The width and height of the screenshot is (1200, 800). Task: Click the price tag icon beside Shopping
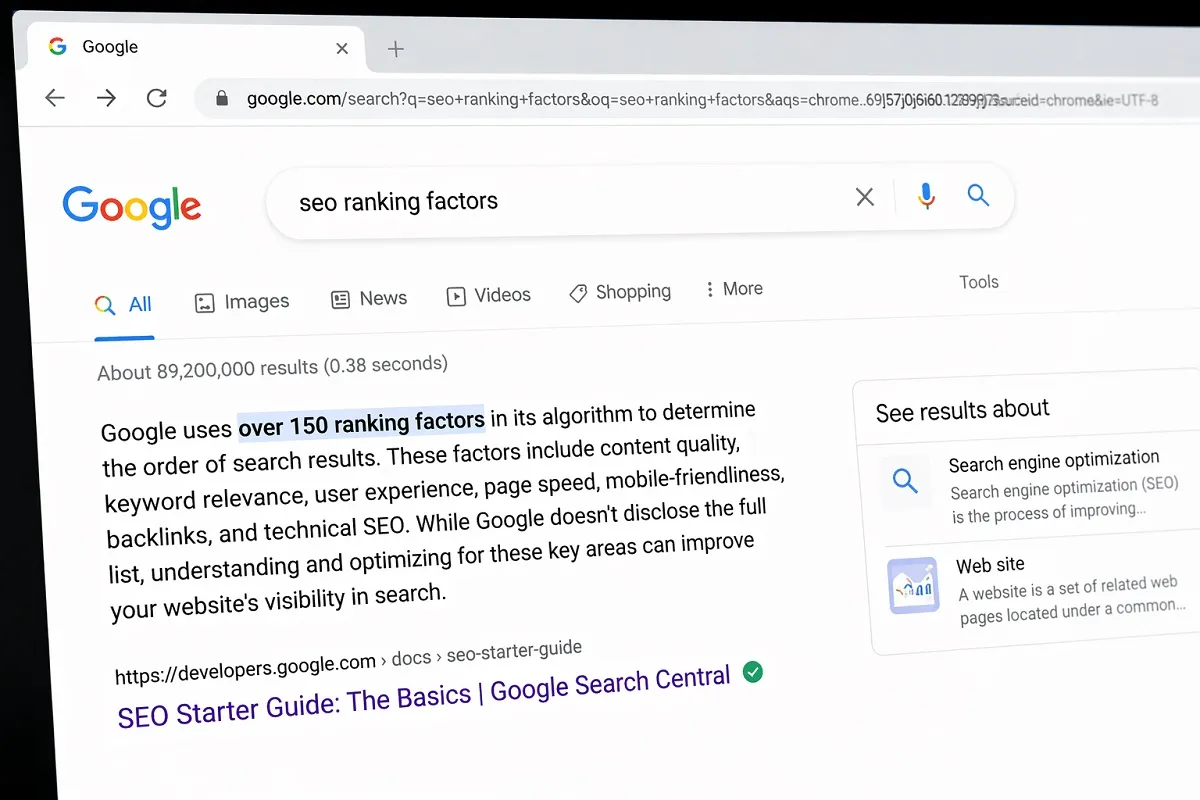pyautogui.click(x=578, y=293)
